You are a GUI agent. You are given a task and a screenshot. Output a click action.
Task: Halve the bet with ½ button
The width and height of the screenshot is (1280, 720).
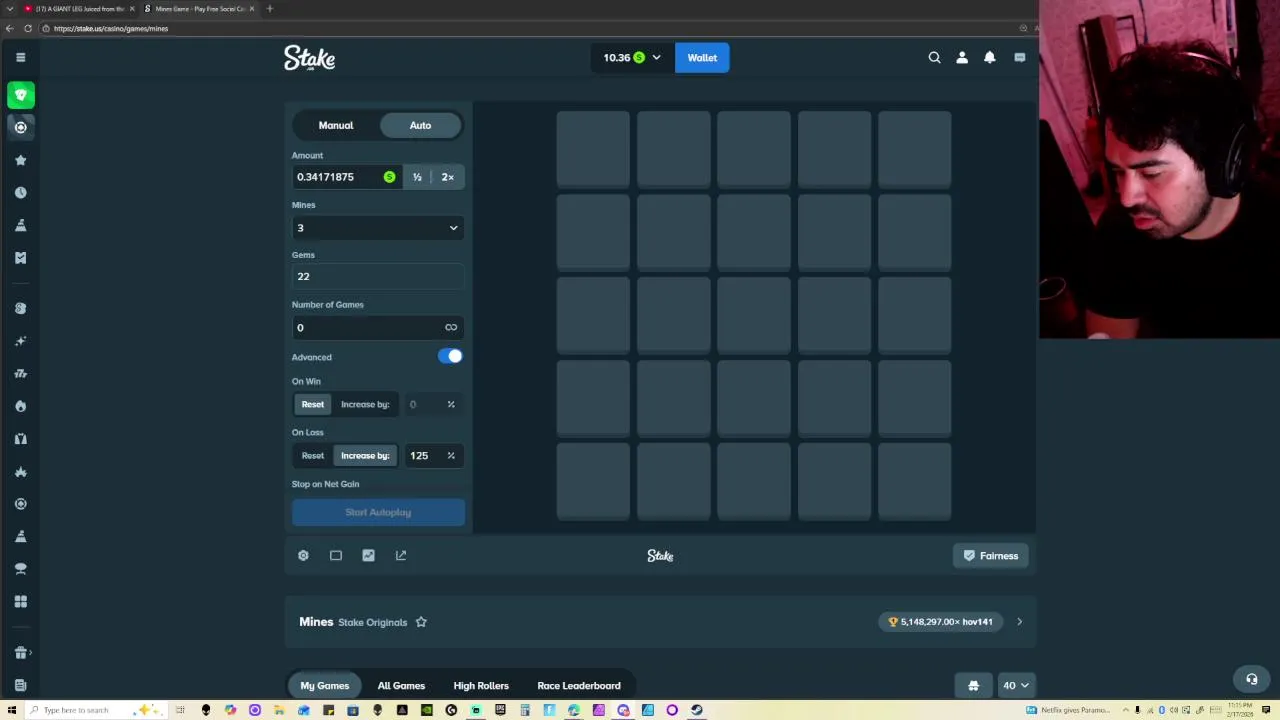pos(417,177)
